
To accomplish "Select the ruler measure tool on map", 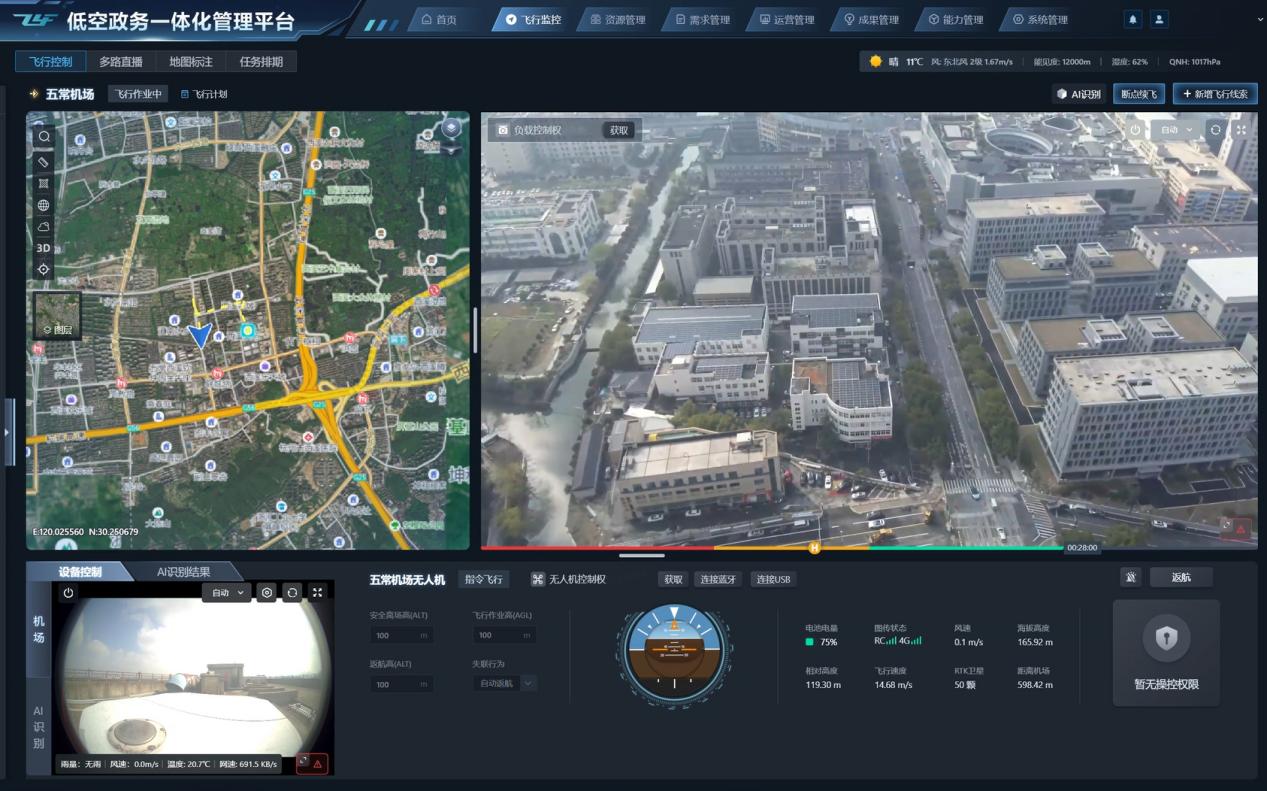I will click(x=43, y=161).
